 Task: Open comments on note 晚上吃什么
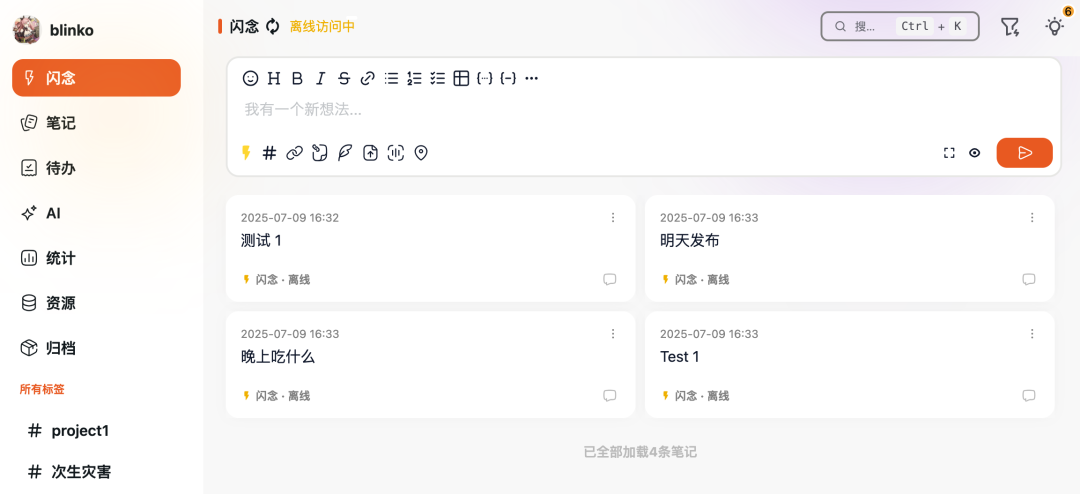[x=610, y=395]
